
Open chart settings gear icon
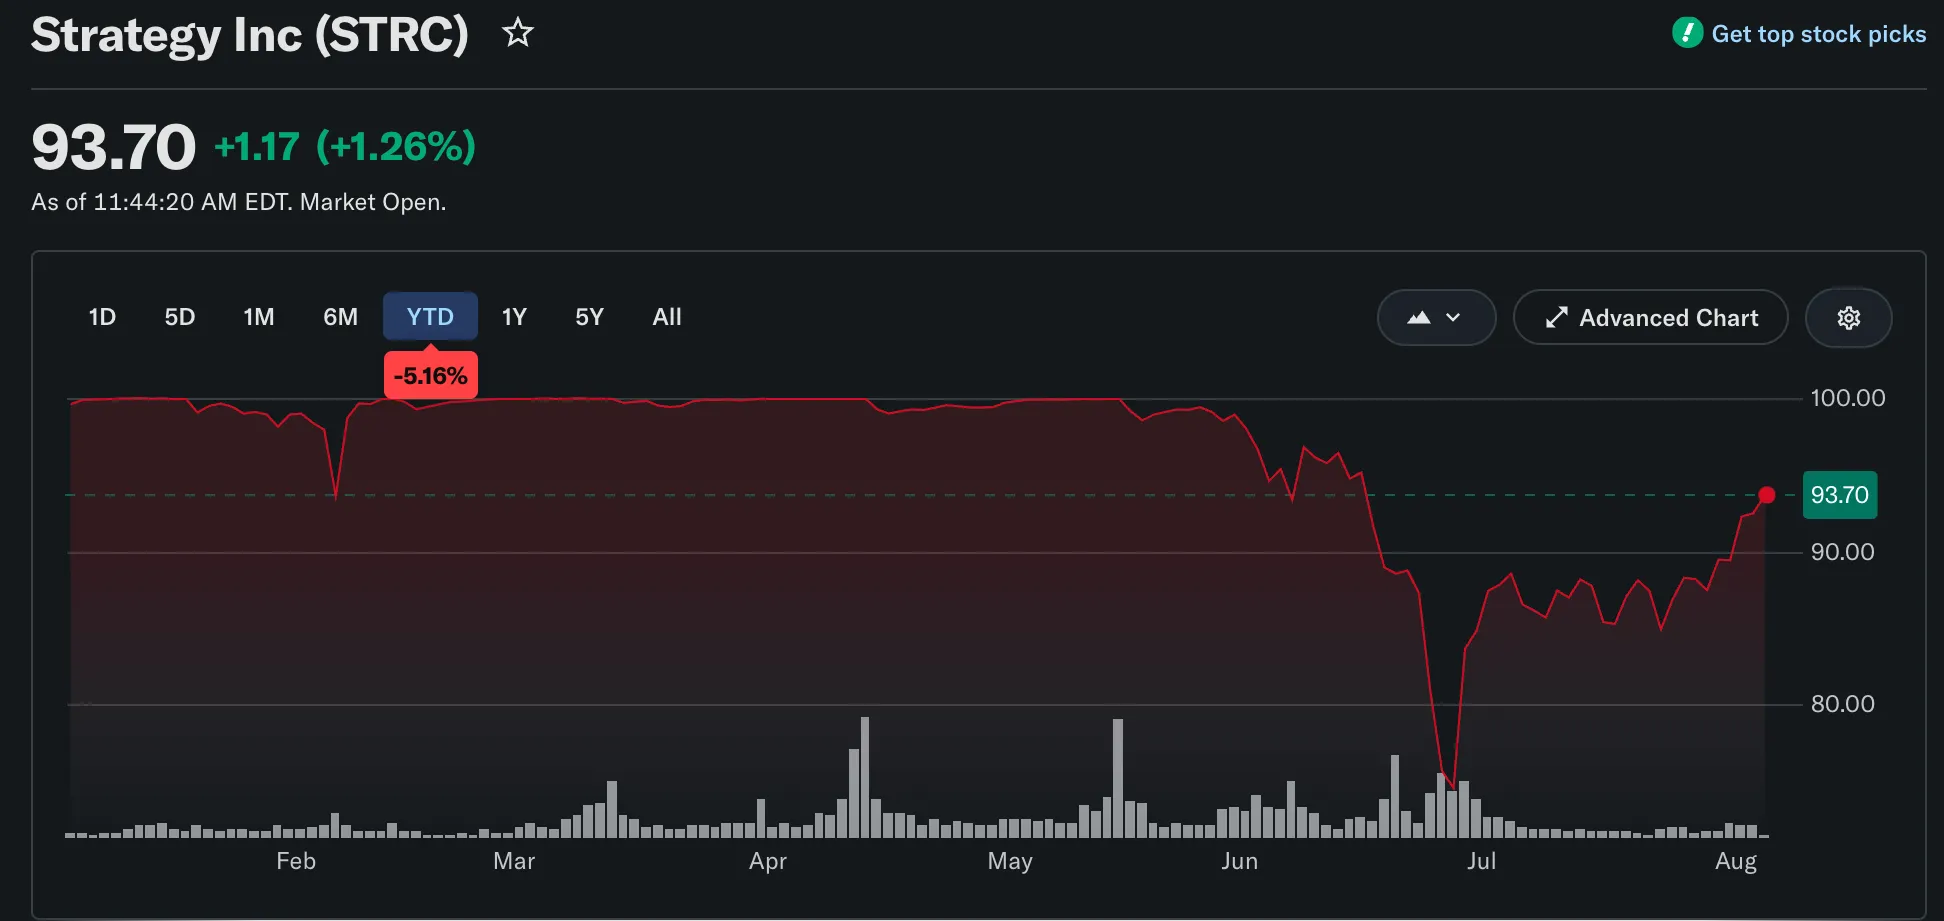tap(1848, 318)
